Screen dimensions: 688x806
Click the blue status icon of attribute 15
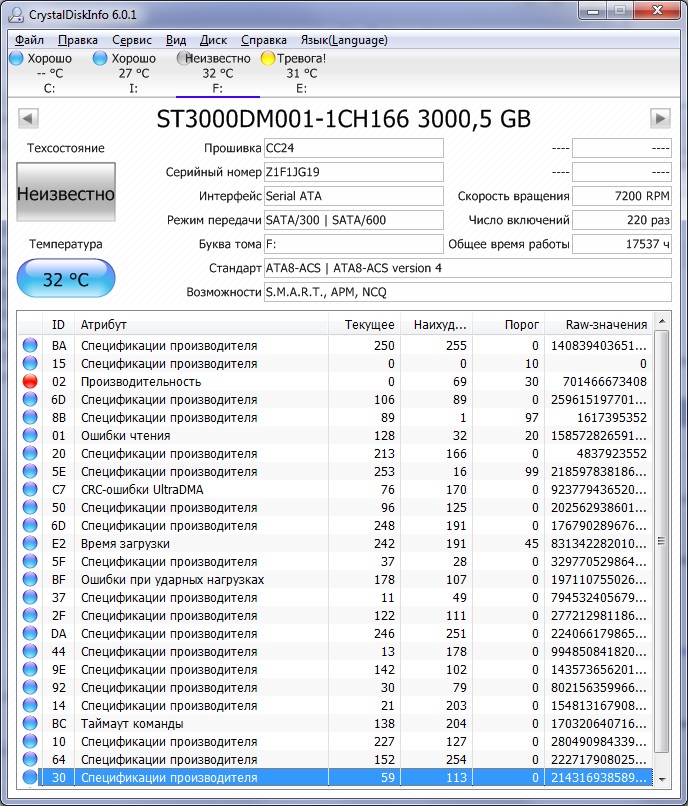click(30, 363)
